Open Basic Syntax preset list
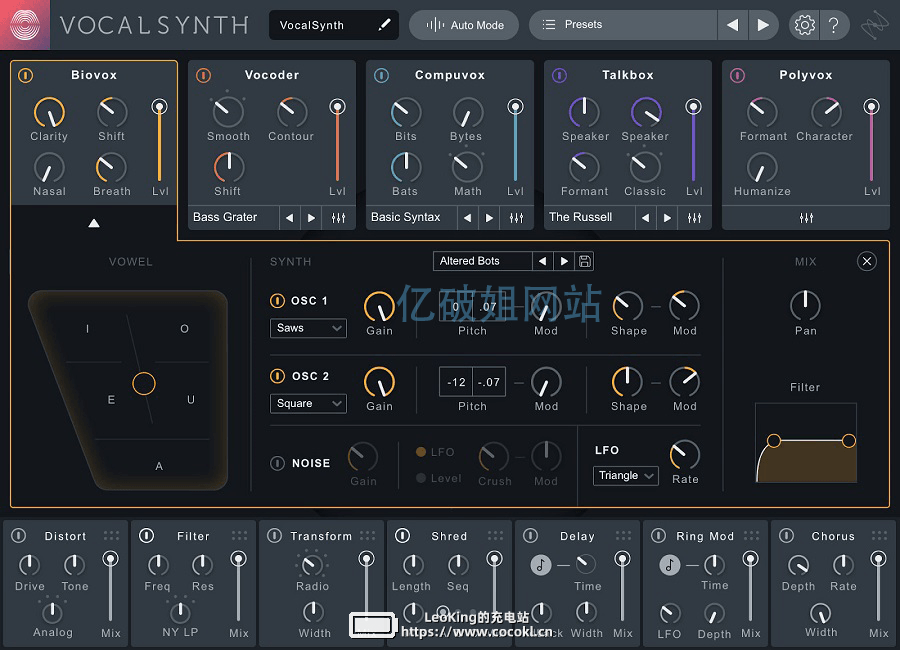Screen dimensions: 900x650 point(411,218)
